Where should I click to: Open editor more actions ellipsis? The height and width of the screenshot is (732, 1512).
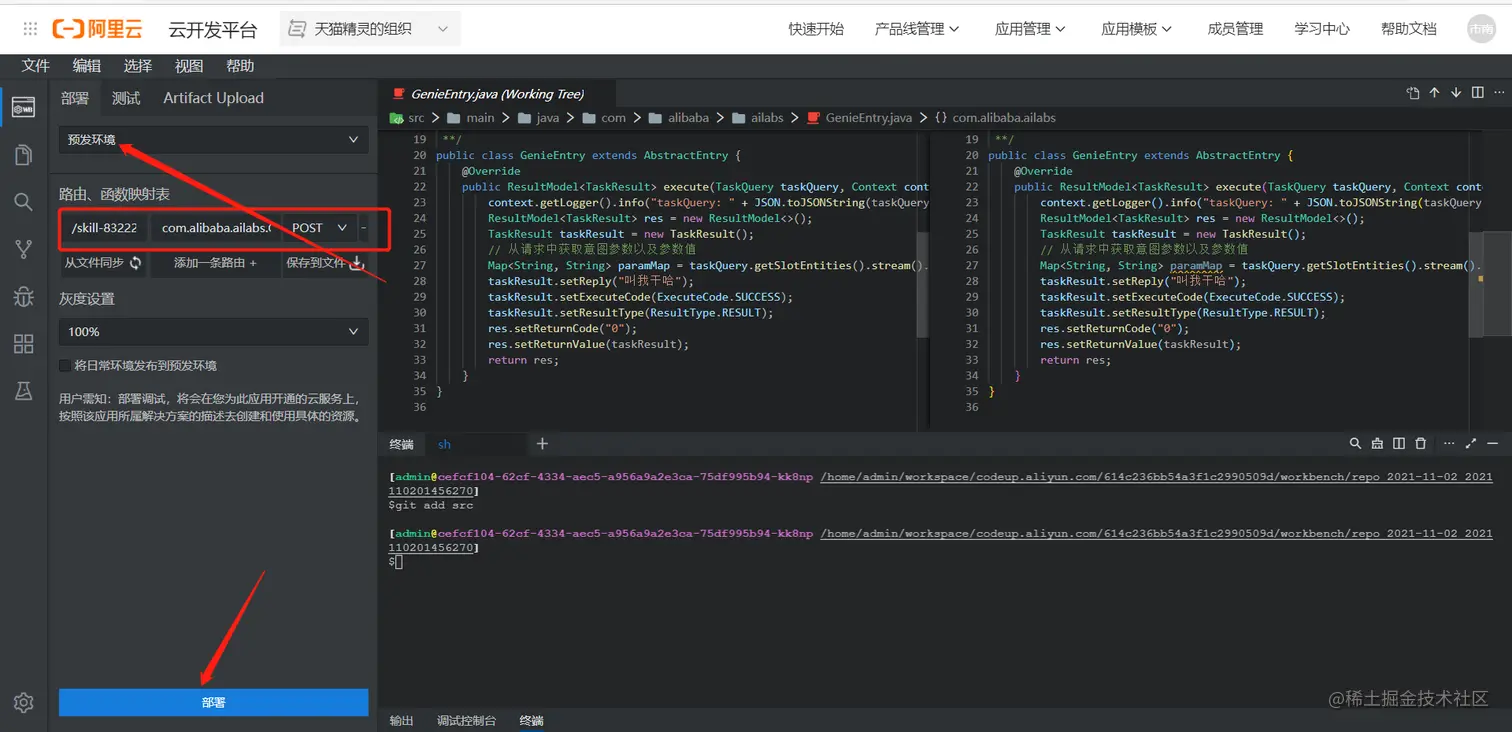[1498, 93]
